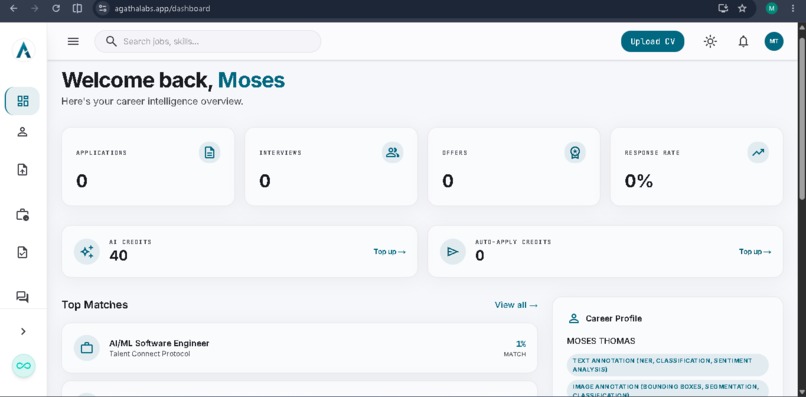Click the site info icon in address bar
Image resolution: width=806 pixels, height=397 pixels.
click(103, 8)
